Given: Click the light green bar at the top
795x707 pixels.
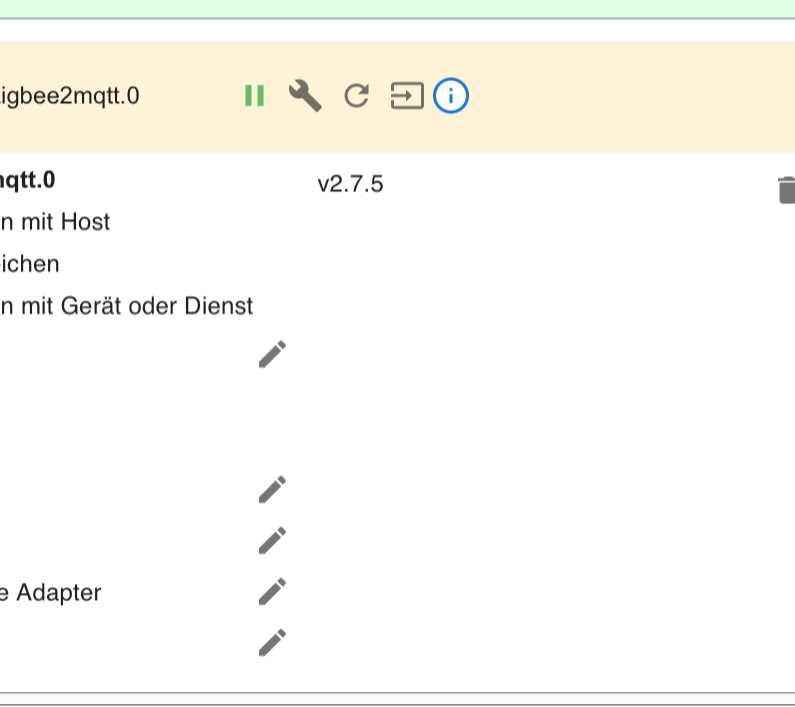Looking at the screenshot, I should tap(398, 9).
